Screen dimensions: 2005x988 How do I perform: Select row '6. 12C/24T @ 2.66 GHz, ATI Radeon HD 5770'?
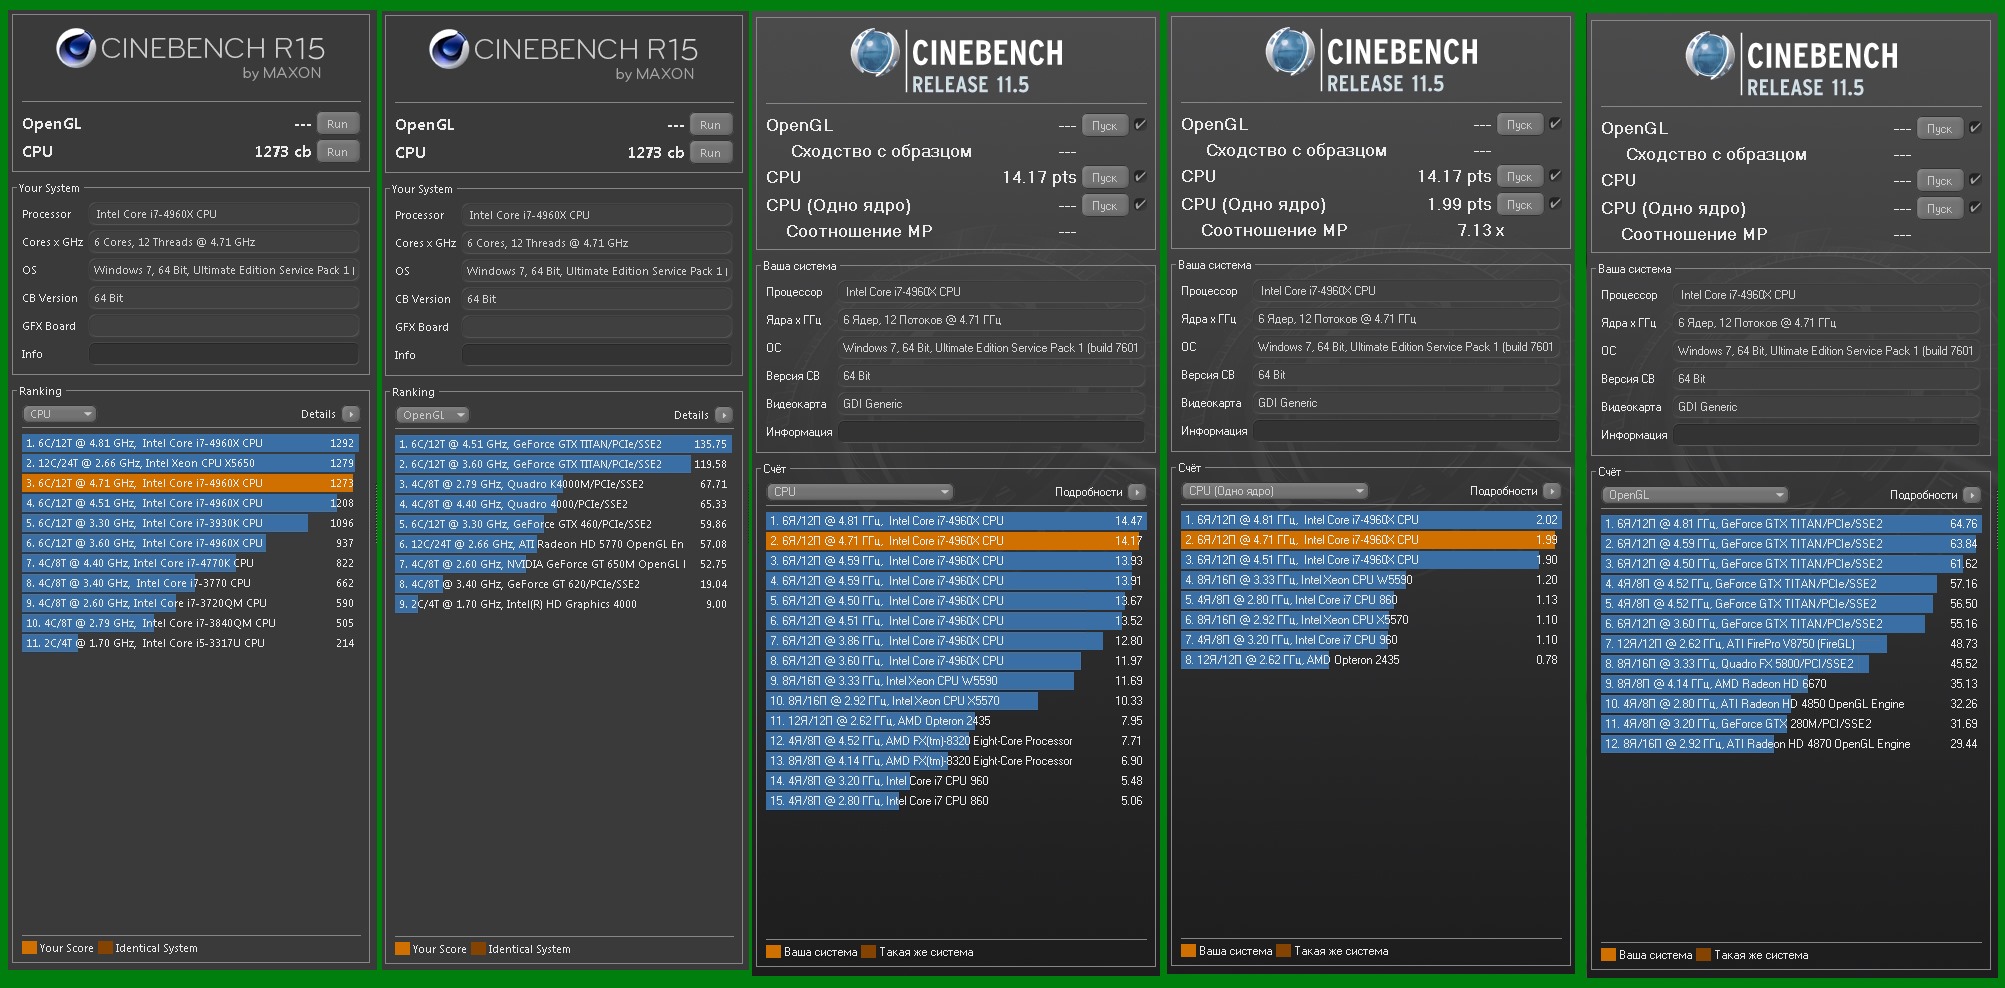pos(563,544)
